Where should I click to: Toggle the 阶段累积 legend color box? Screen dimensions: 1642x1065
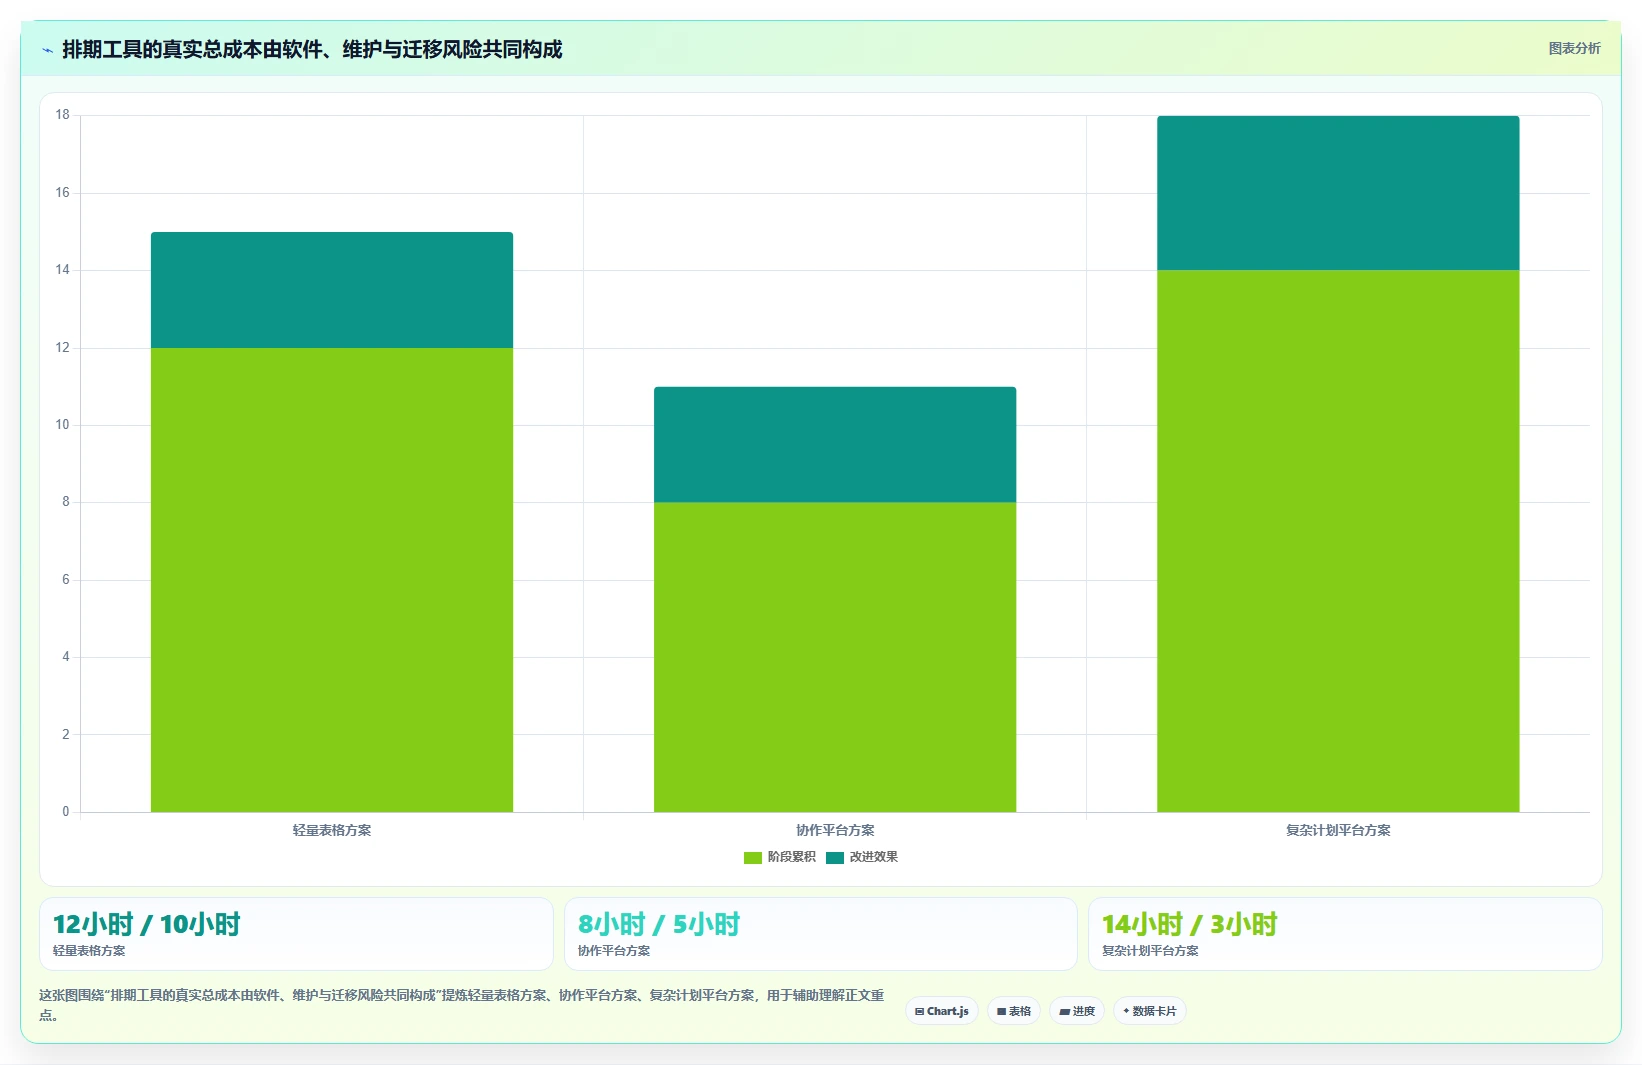point(753,857)
